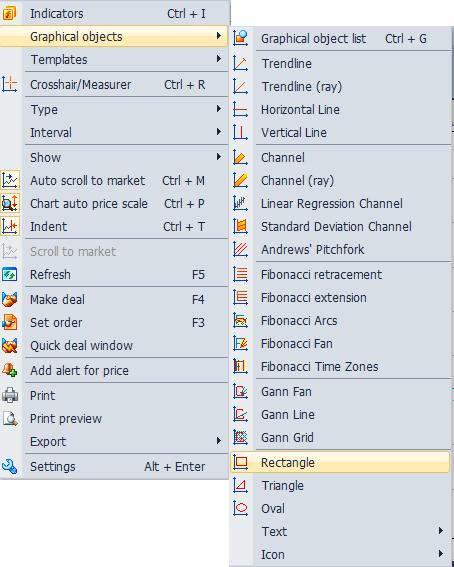Image resolution: width=454 pixels, height=567 pixels.
Task: Toggle the Indent option
Action: [114, 227]
